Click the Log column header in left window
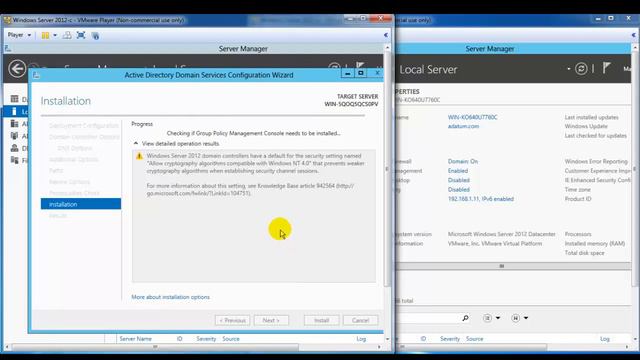The width and height of the screenshot is (640, 360). [x=361, y=338]
